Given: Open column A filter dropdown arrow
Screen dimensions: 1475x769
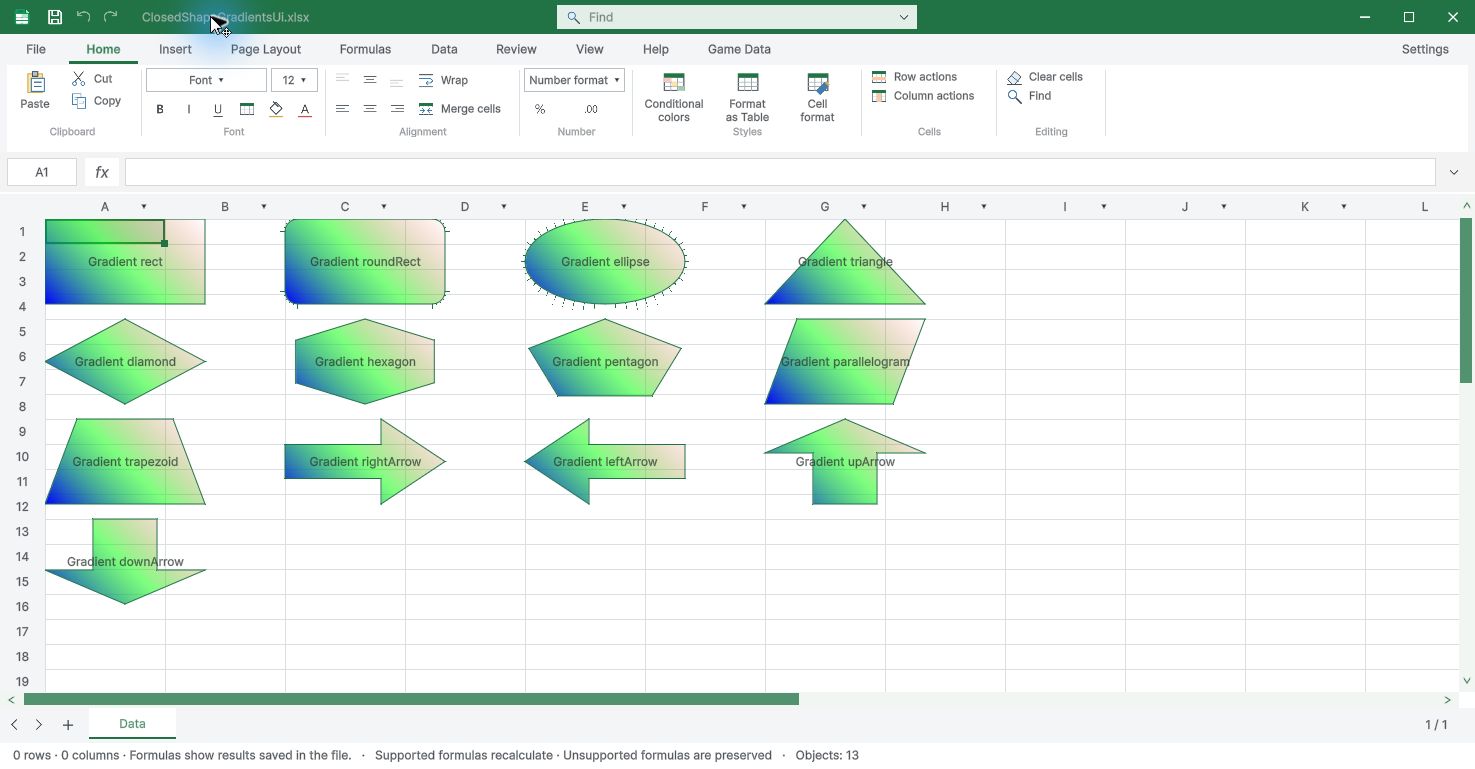Looking at the screenshot, I should point(144,207).
